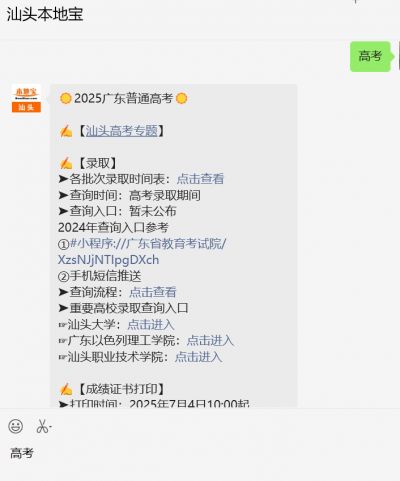Viewport: 400px width, 481px height.
Task: Open 汕头大学 点击进入 link
Action: (x=151, y=324)
